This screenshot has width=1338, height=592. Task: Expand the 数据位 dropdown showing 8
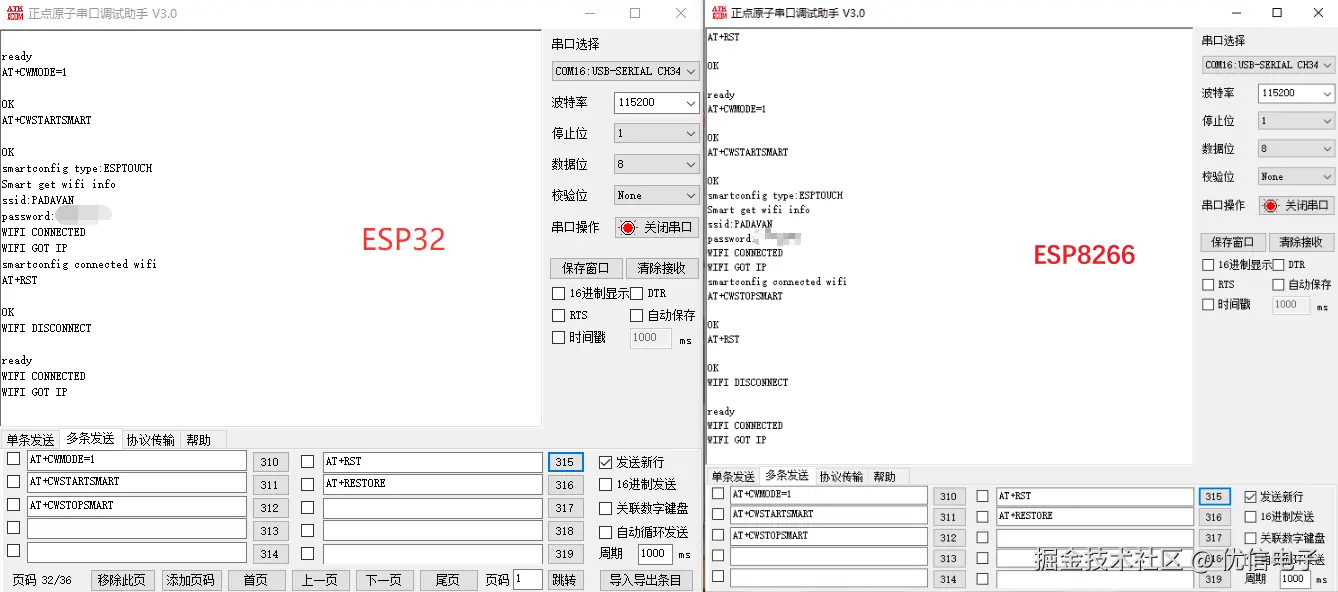[656, 164]
